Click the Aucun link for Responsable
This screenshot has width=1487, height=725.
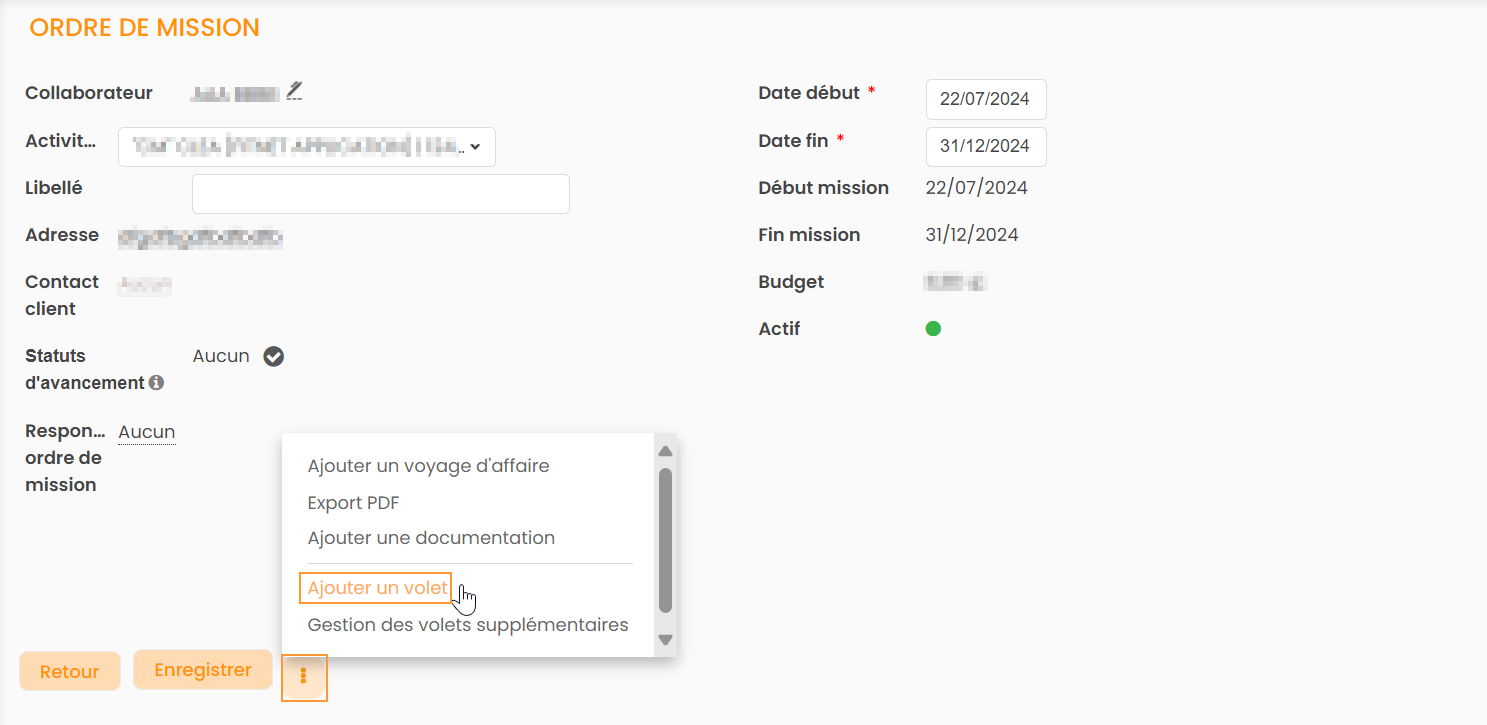click(147, 432)
